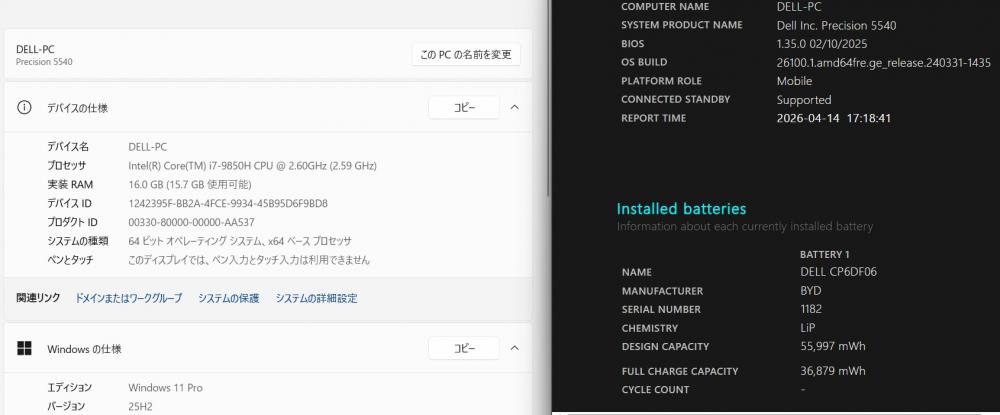Select SERIAL NUMBER value 1182
This screenshot has height=415, width=1000.
(811, 309)
